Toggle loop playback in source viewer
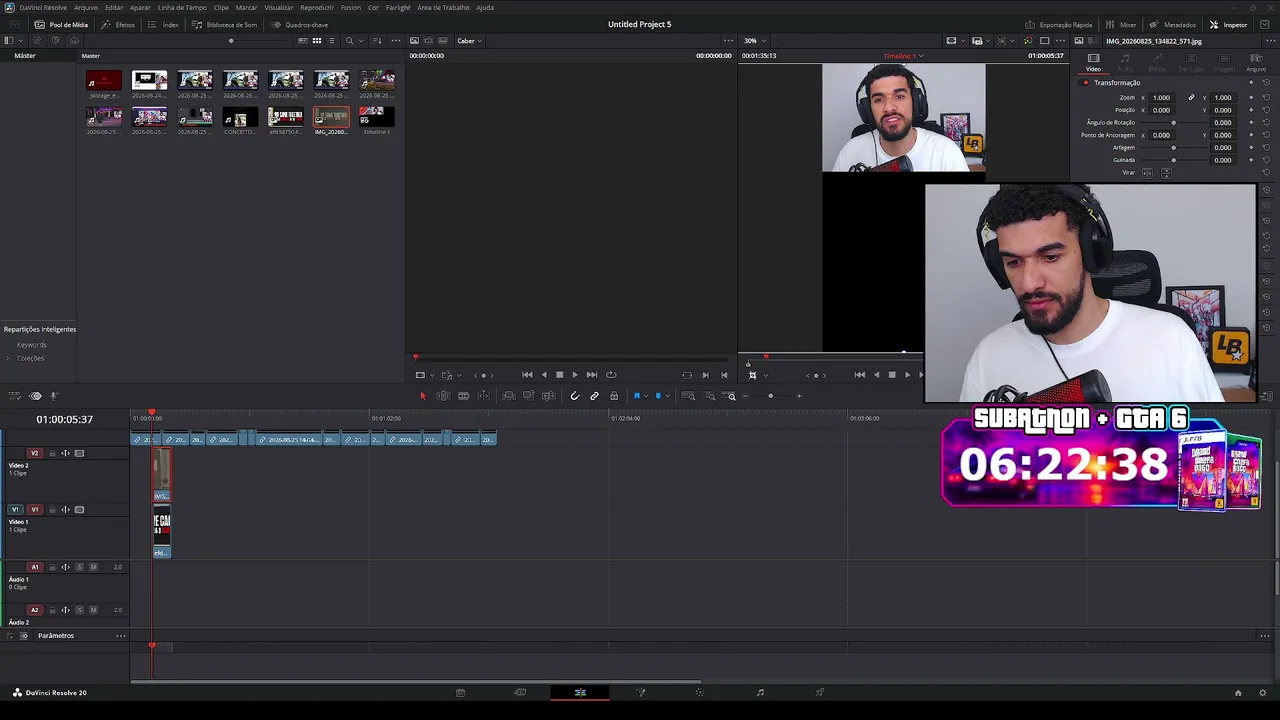 pos(611,375)
